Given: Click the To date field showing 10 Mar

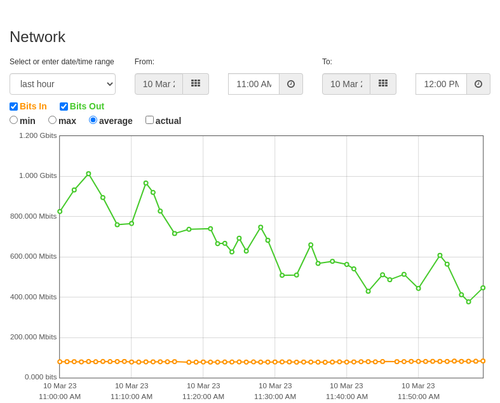Looking at the screenshot, I should [x=346, y=84].
